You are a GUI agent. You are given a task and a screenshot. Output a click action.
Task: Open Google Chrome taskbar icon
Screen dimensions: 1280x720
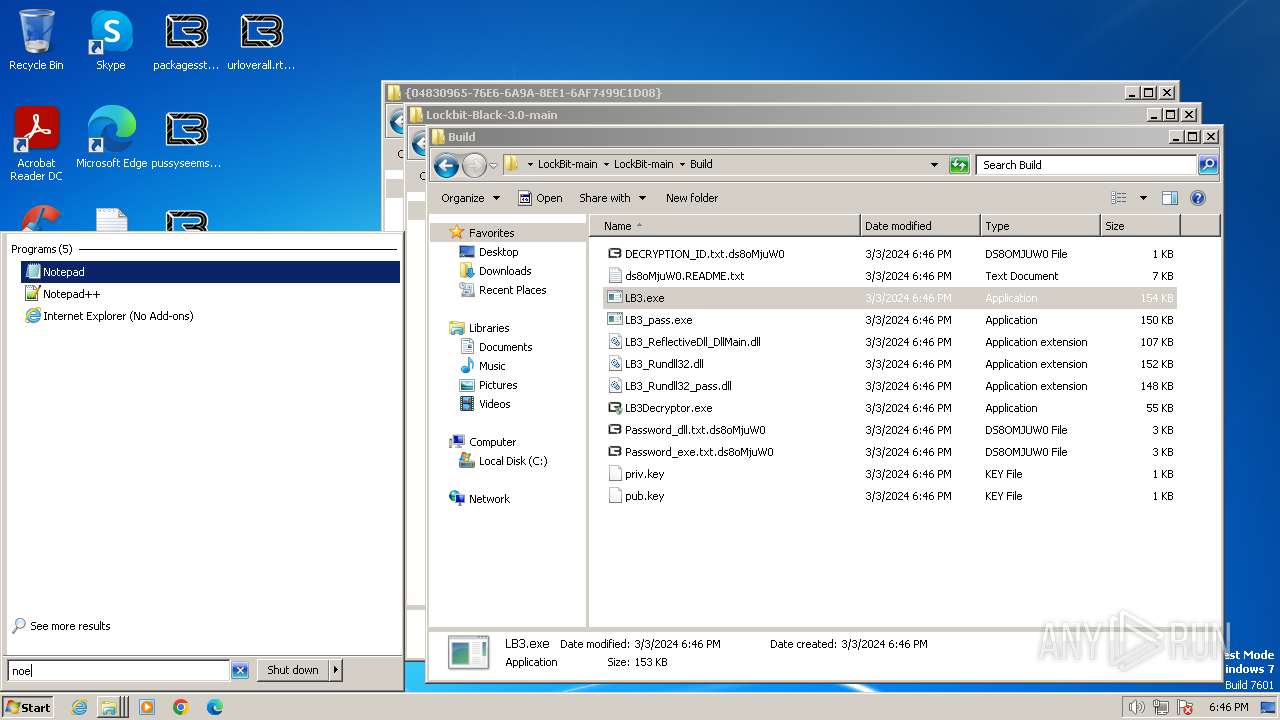click(181, 707)
